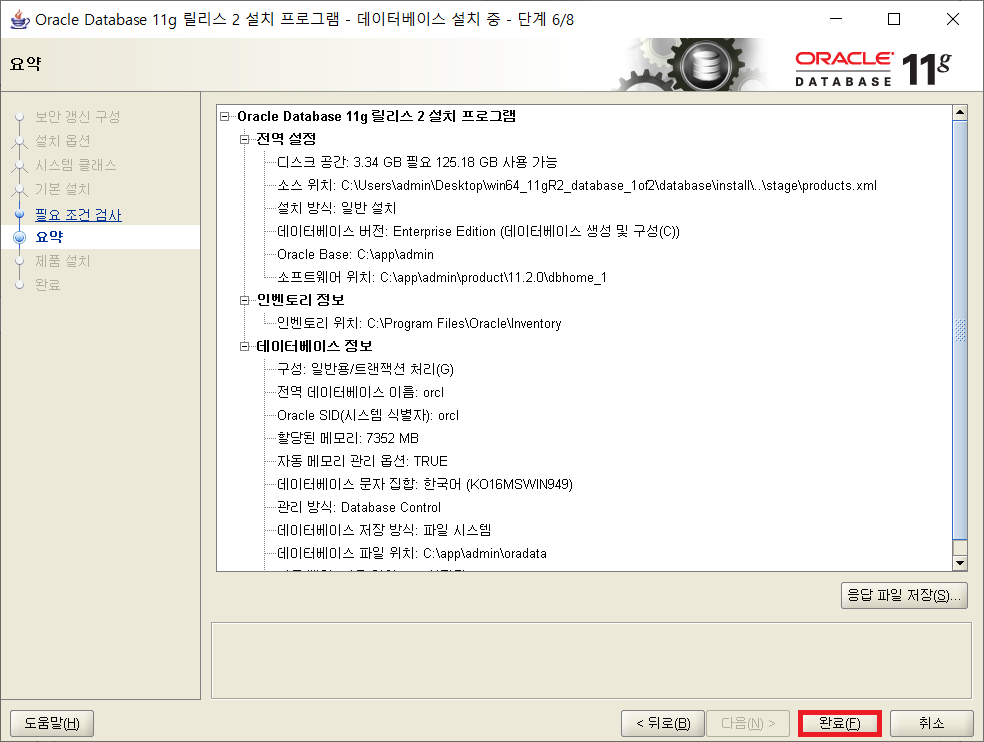Viewport: 984px width, 742px height.
Task: Select the 데이터베이스 버전 Enterprise Edition row
Action: point(478,232)
